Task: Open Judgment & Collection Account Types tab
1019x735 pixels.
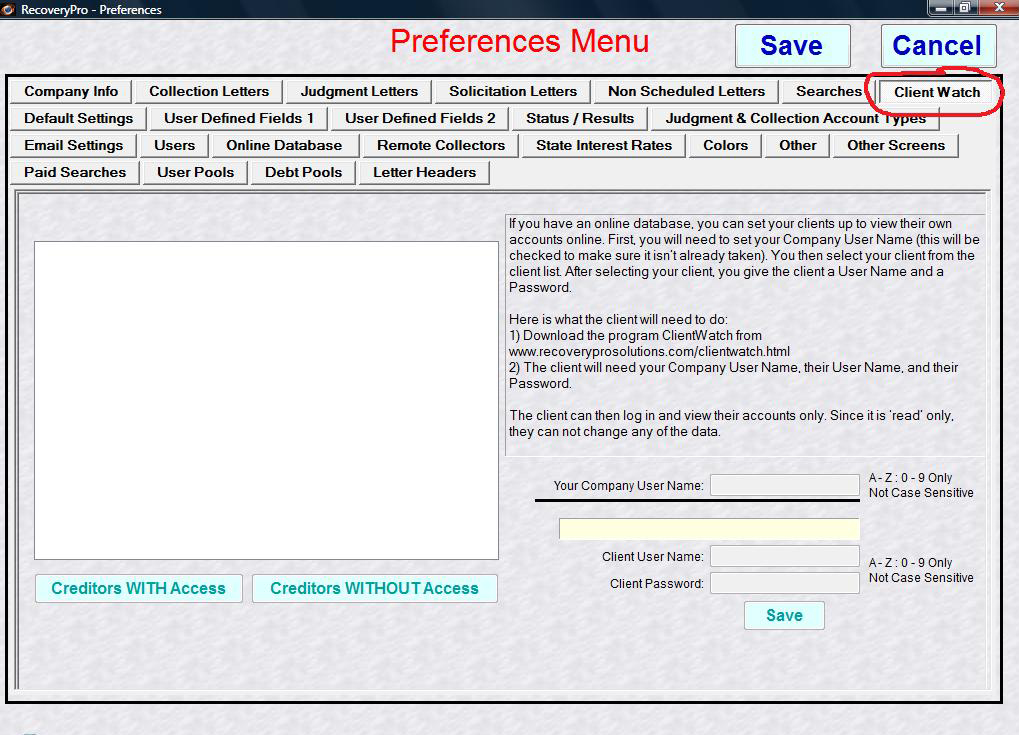Action: pyautogui.click(x=795, y=118)
